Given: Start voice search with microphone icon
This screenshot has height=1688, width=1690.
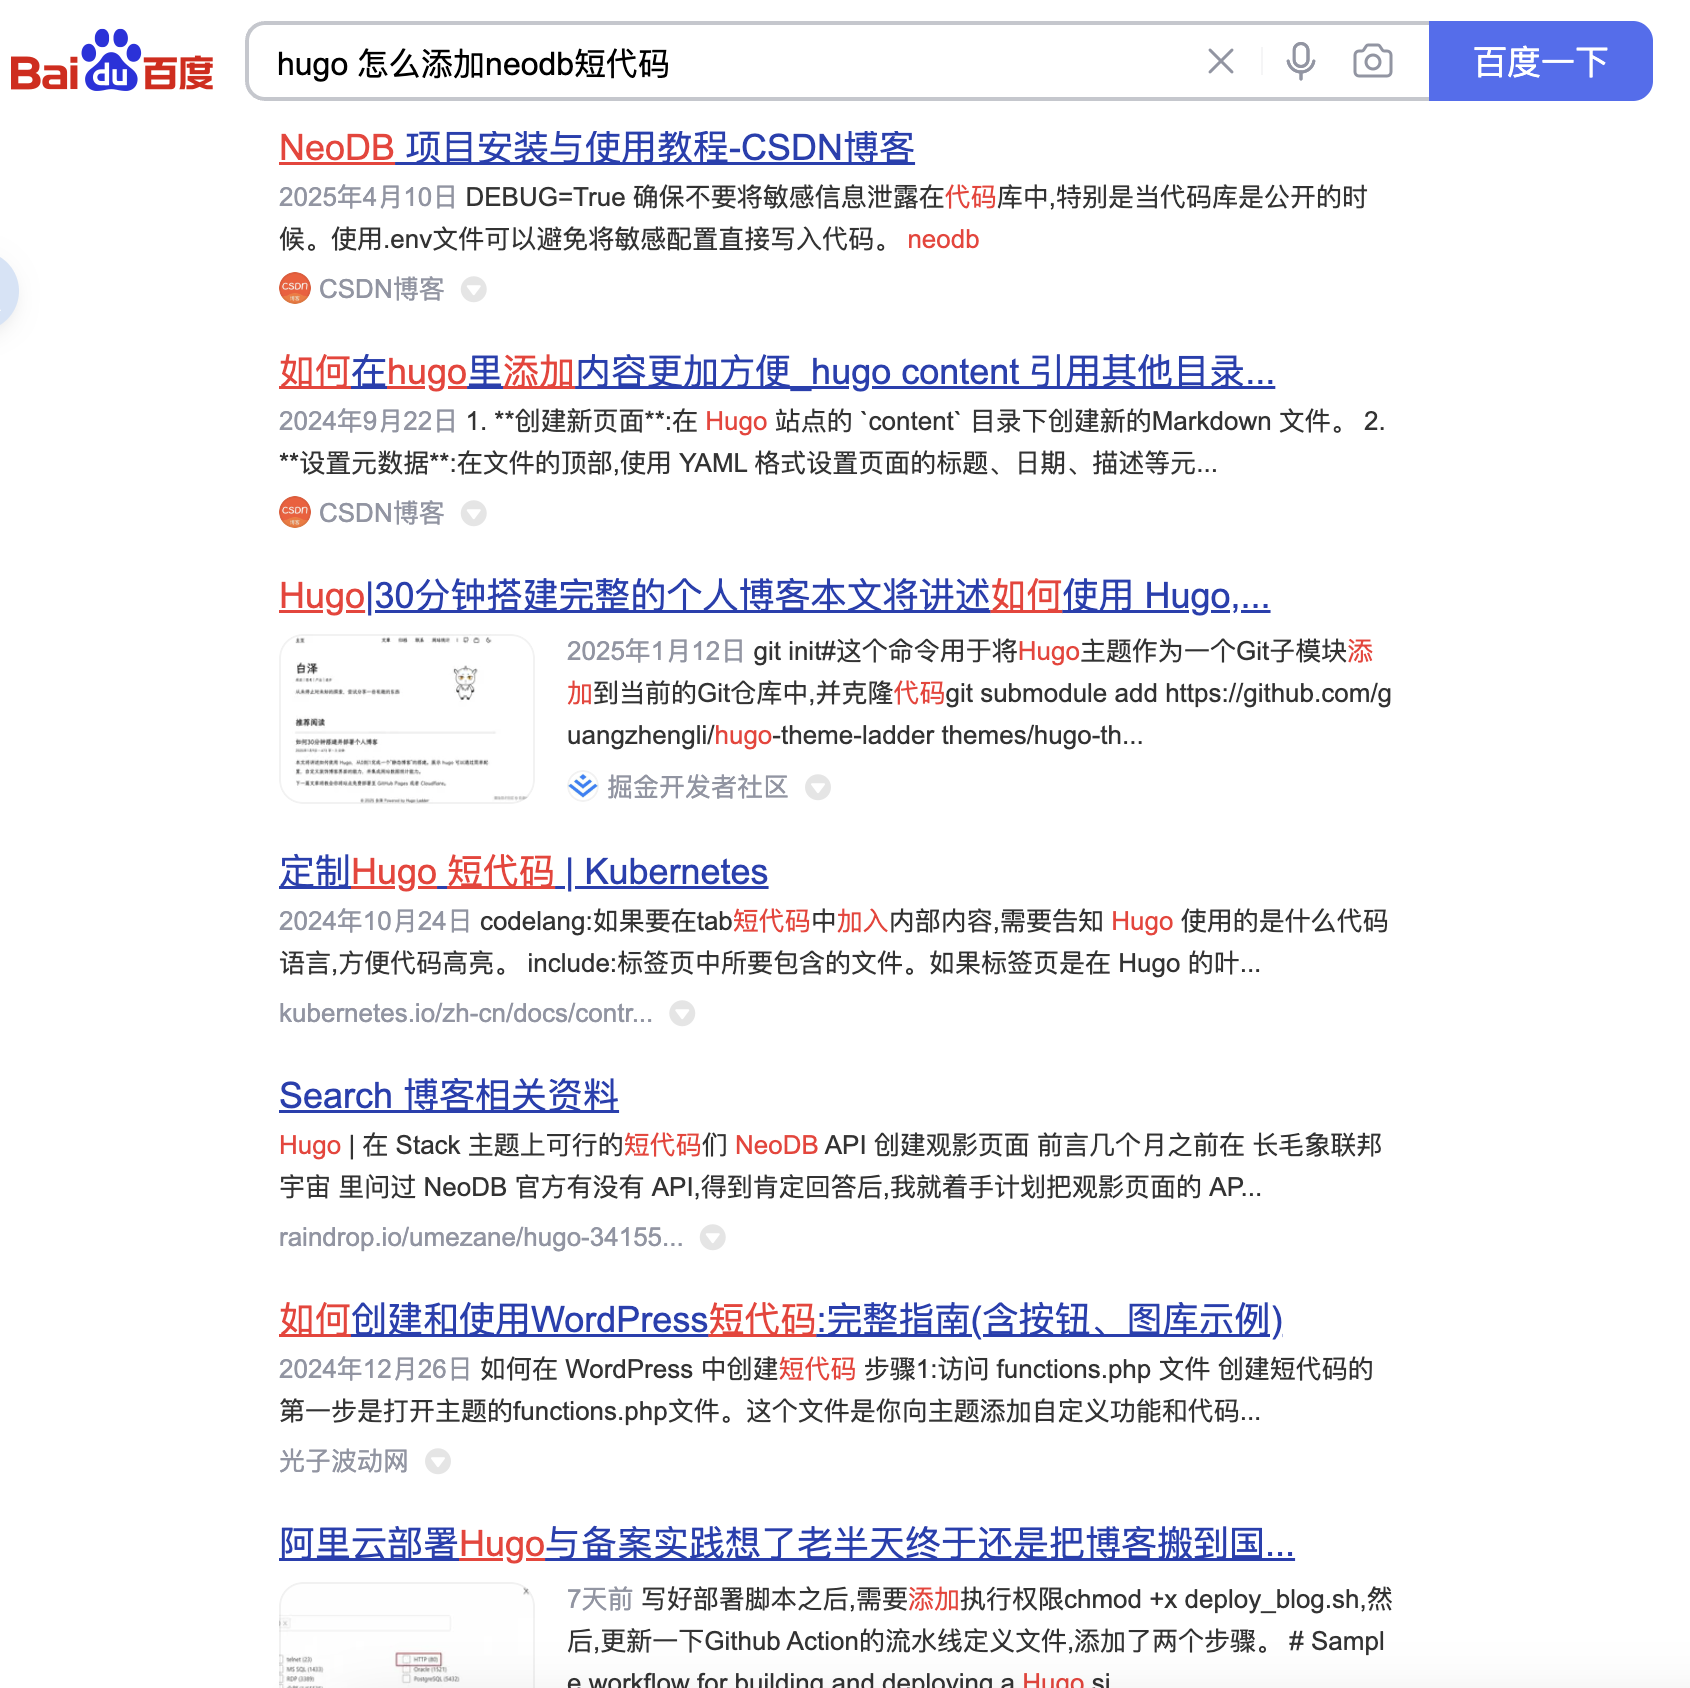Looking at the screenshot, I should (1300, 62).
